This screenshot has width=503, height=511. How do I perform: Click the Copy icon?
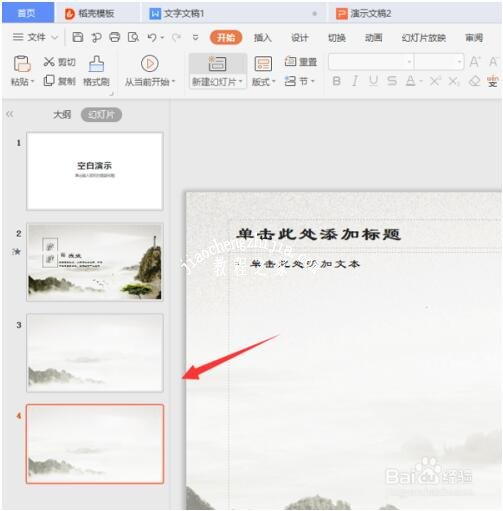[x=49, y=81]
